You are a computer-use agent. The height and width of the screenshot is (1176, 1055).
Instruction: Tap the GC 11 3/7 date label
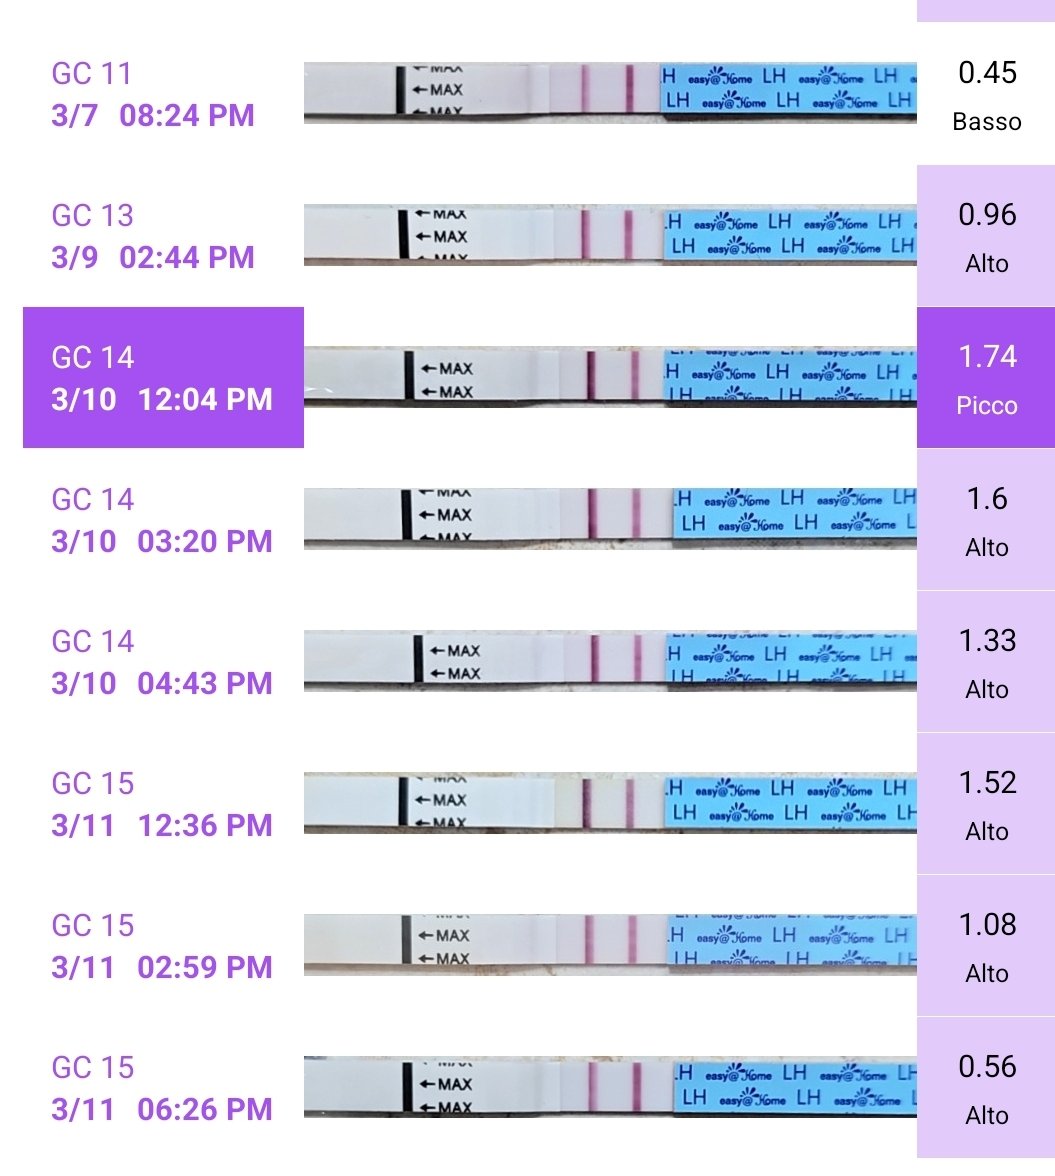coord(153,95)
